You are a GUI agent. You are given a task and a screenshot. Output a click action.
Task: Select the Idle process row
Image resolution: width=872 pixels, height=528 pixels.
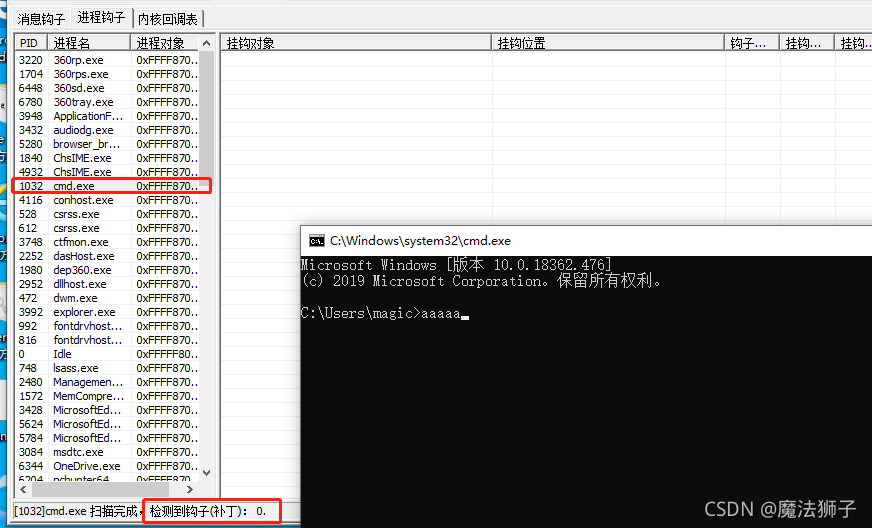click(107, 354)
